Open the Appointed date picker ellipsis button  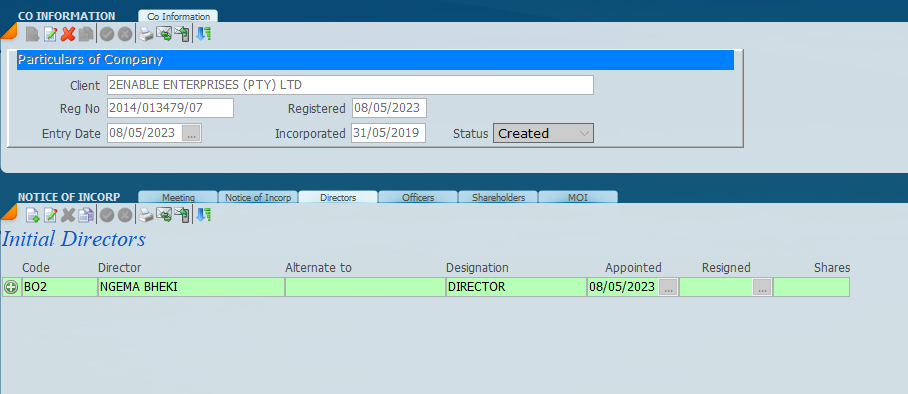668,287
